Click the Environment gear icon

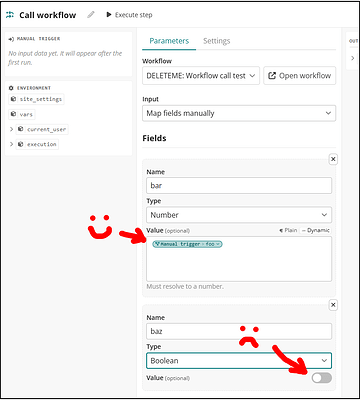point(11,88)
